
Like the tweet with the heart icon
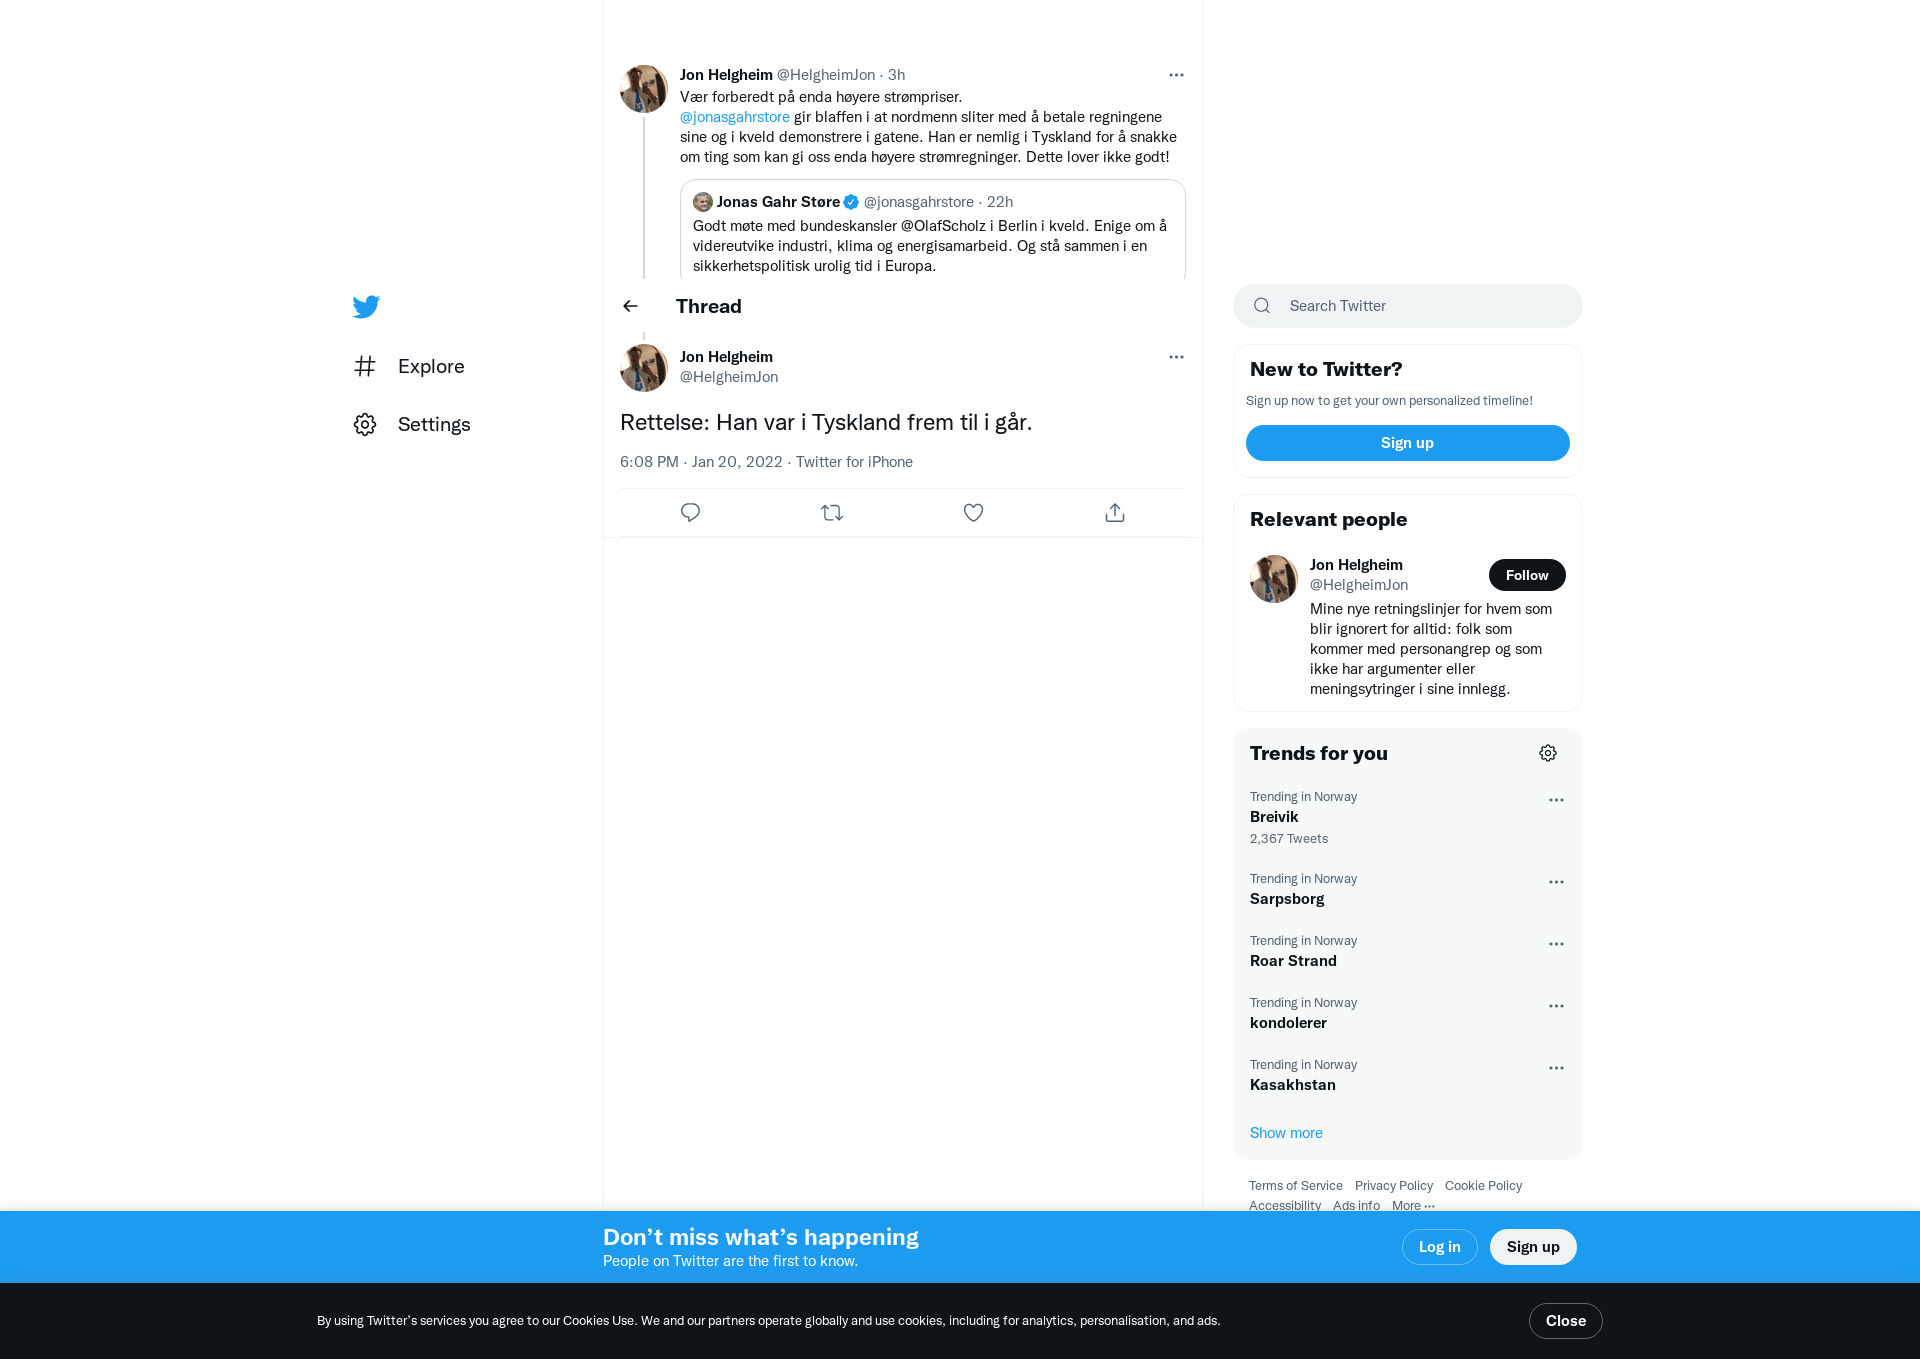click(973, 512)
